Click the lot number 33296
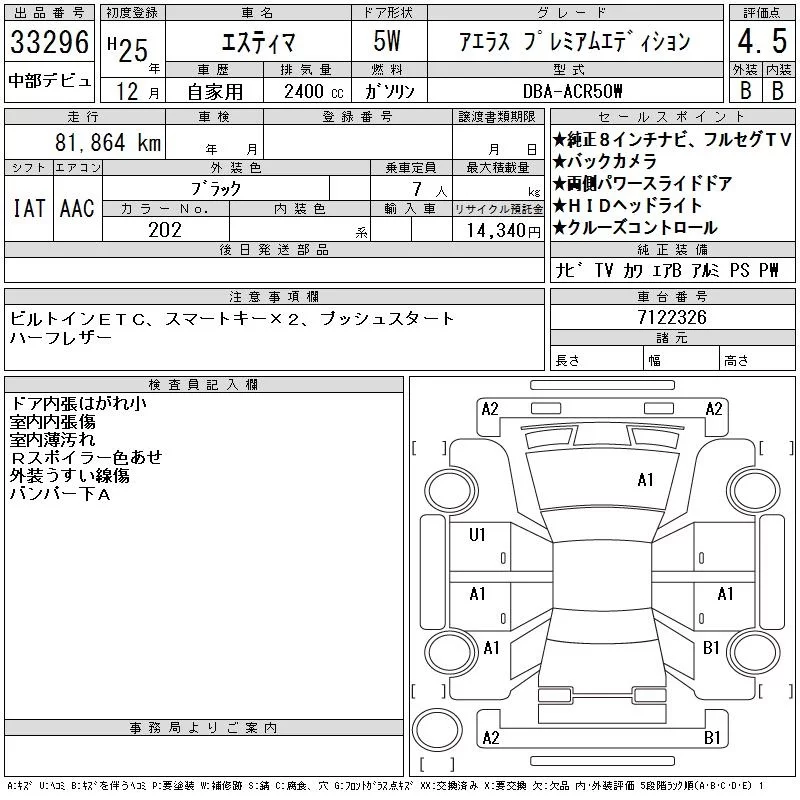800x800 pixels. [x=49, y=44]
